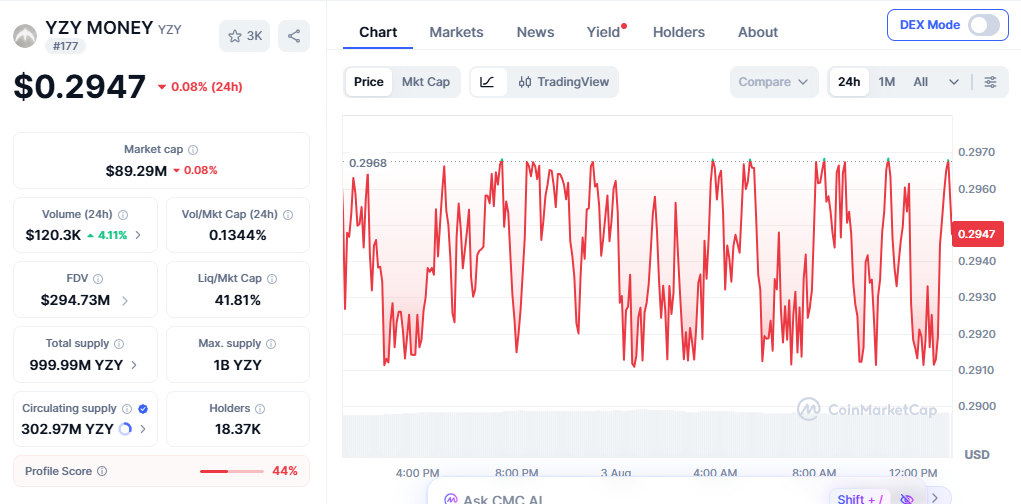The height and width of the screenshot is (504, 1021).
Task: Switch to the Holders tab
Action: pos(678,32)
